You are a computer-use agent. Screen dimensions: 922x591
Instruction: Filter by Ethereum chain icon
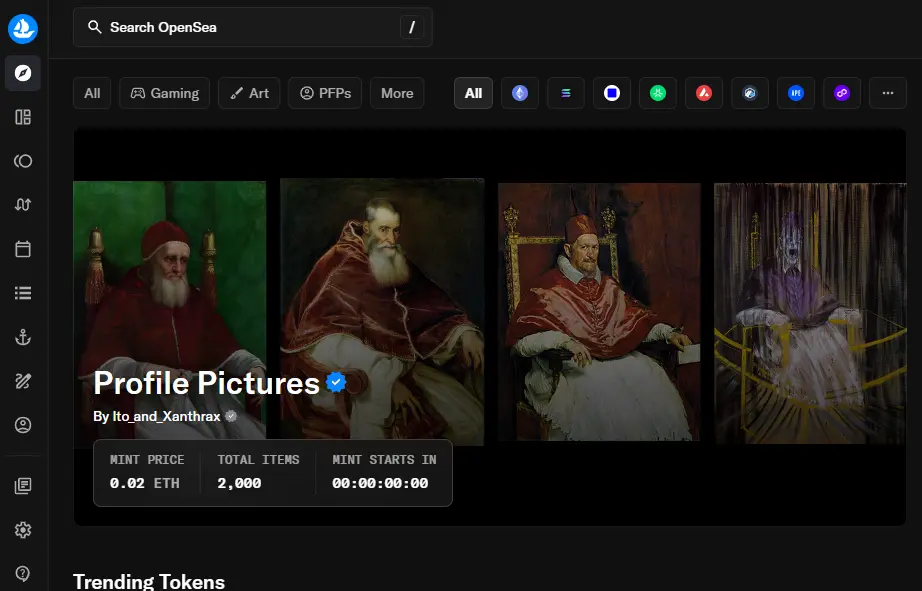(x=520, y=93)
